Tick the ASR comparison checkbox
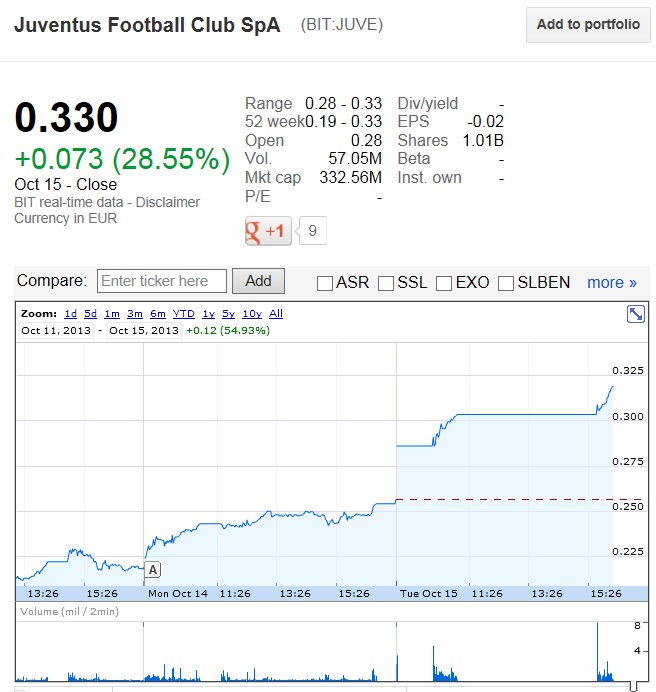Viewport: 656px width, 692px height. pos(325,283)
